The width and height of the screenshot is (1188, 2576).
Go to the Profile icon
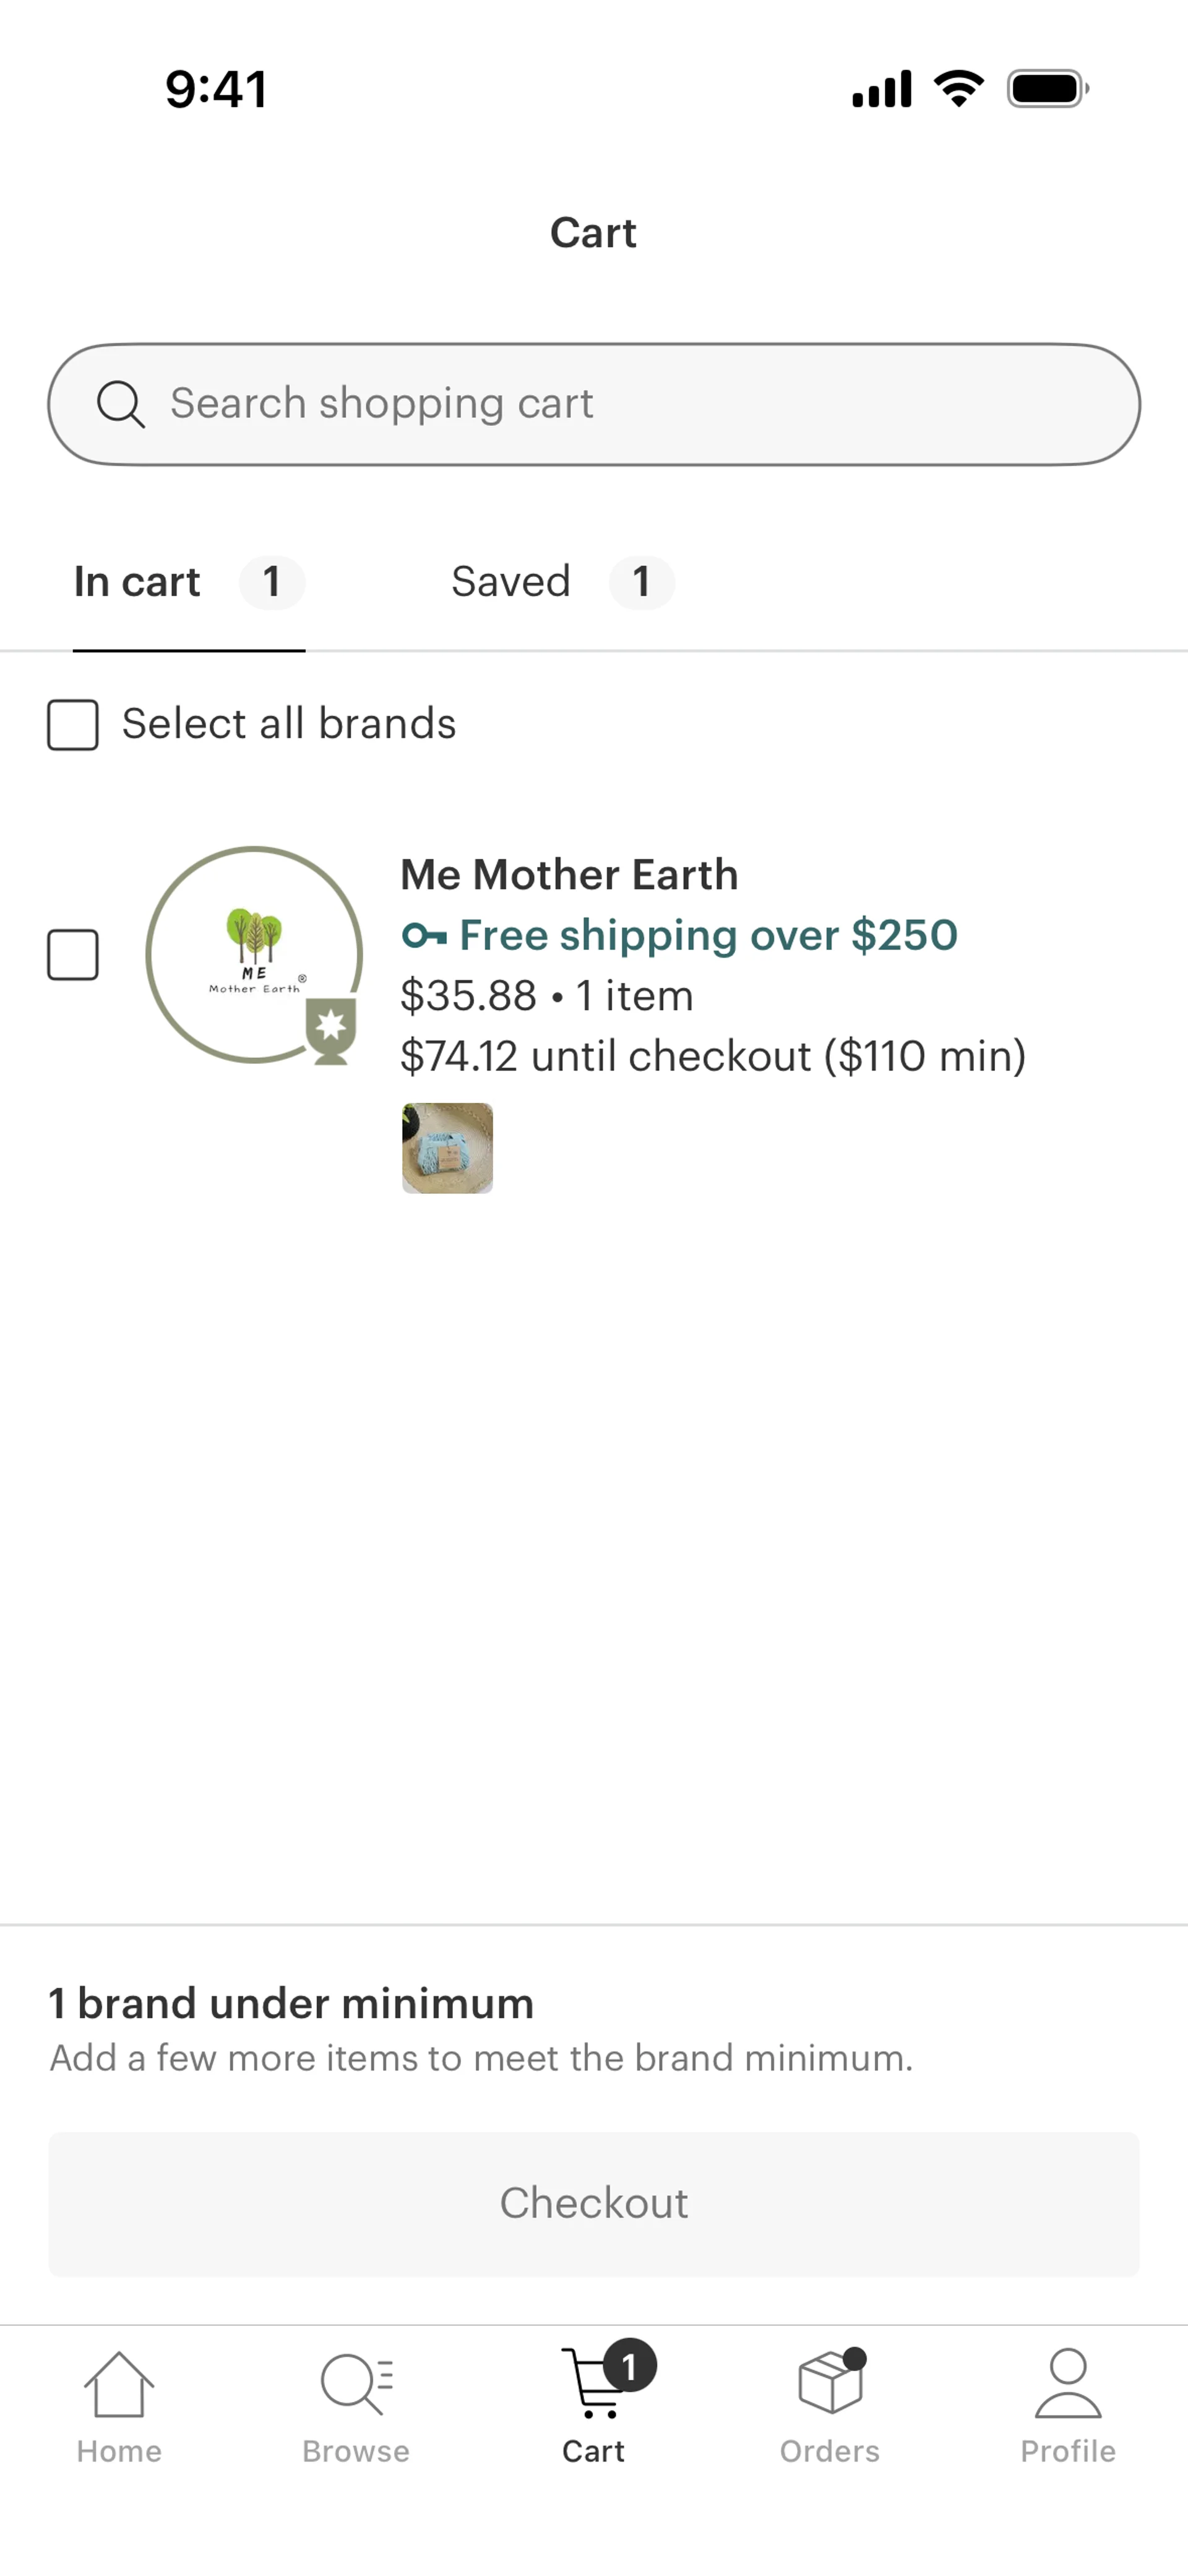pyautogui.click(x=1067, y=2386)
